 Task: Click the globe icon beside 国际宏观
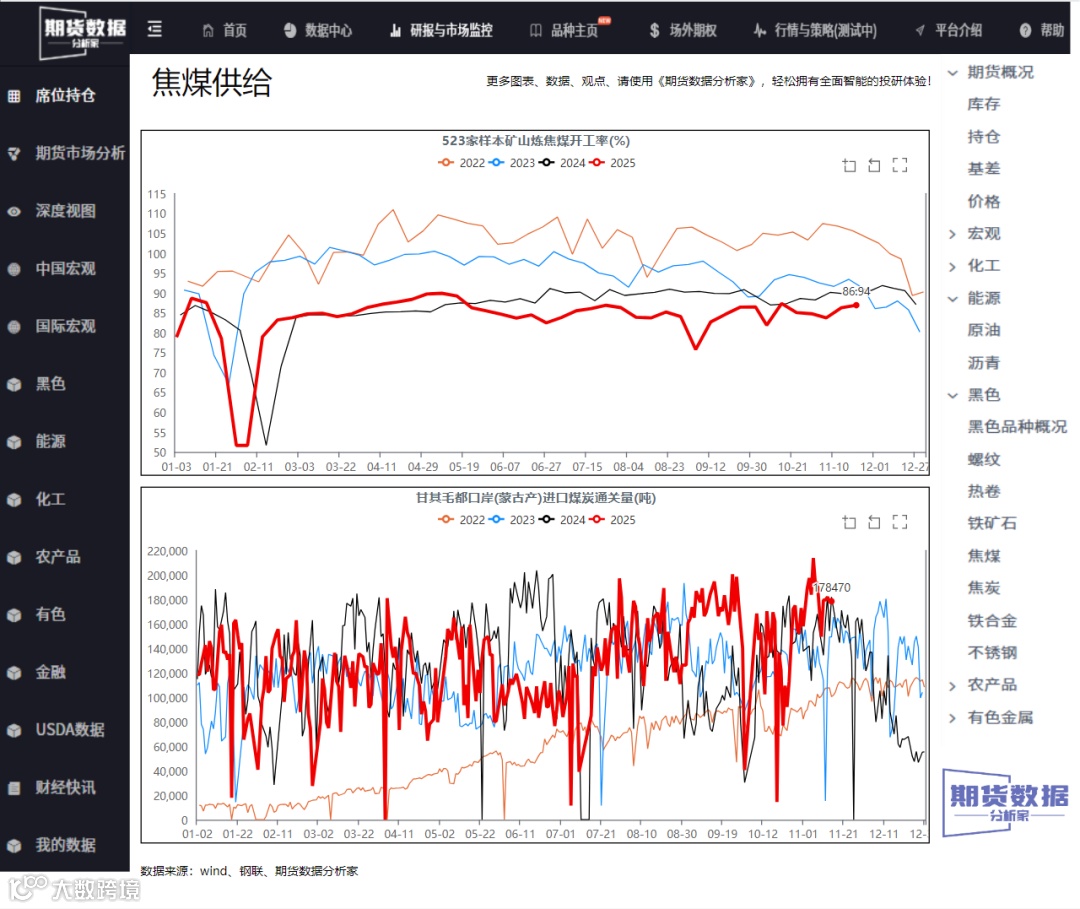[x=14, y=327]
